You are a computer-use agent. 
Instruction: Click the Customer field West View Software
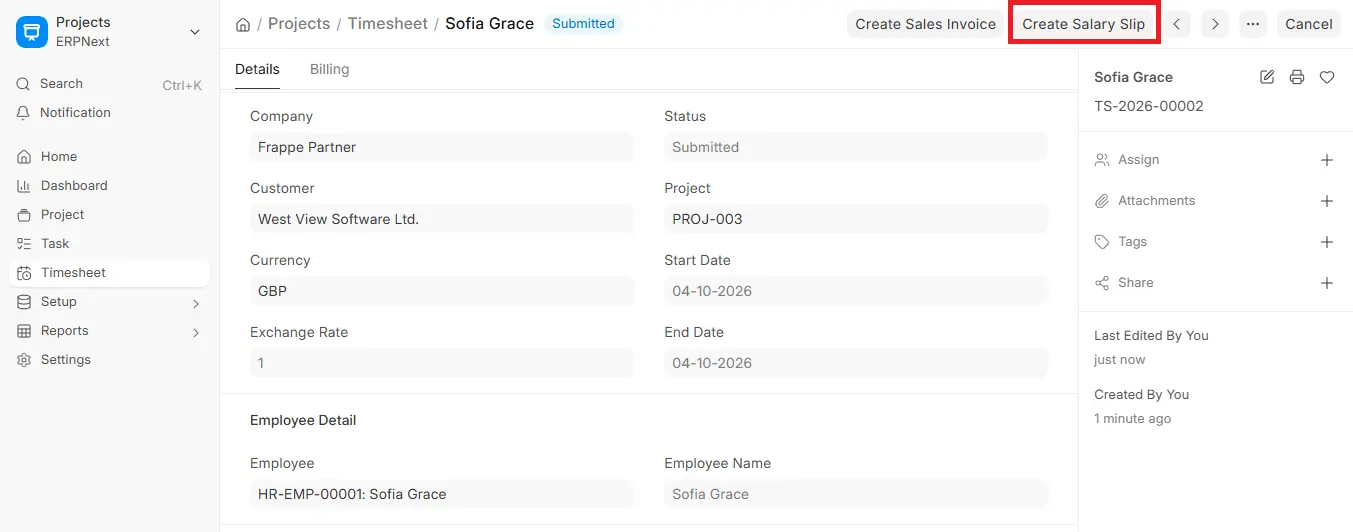pos(442,219)
